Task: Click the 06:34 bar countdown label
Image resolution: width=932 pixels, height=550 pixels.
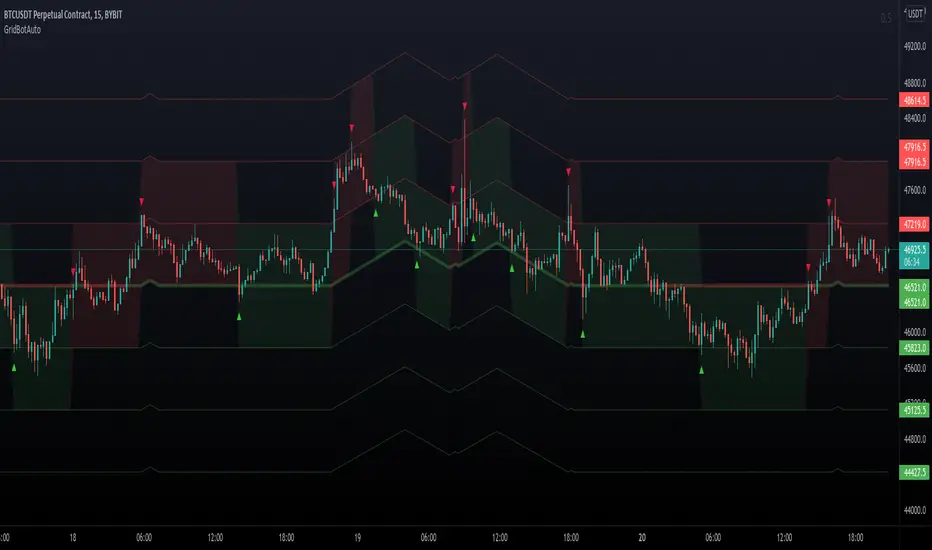Action: (x=914, y=262)
